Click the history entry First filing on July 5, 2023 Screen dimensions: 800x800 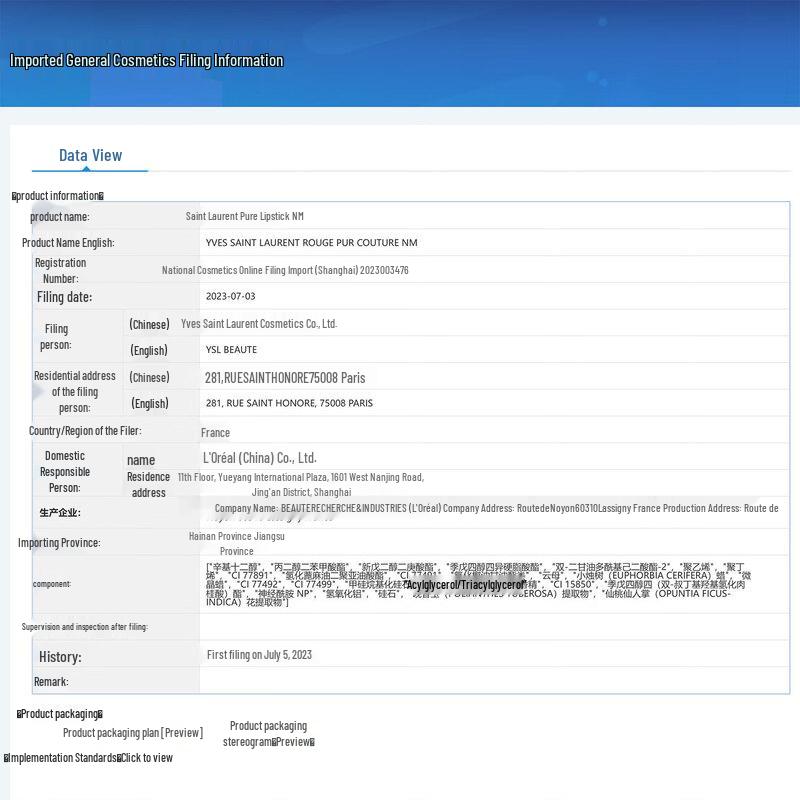(x=259, y=655)
